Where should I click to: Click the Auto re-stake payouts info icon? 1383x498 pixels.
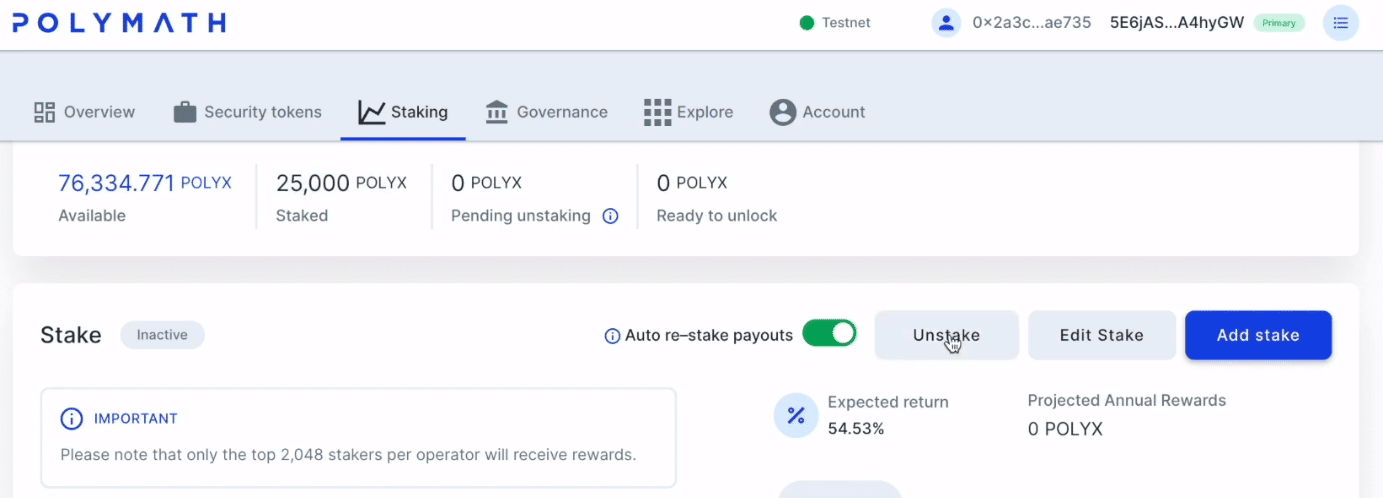[612, 336]
